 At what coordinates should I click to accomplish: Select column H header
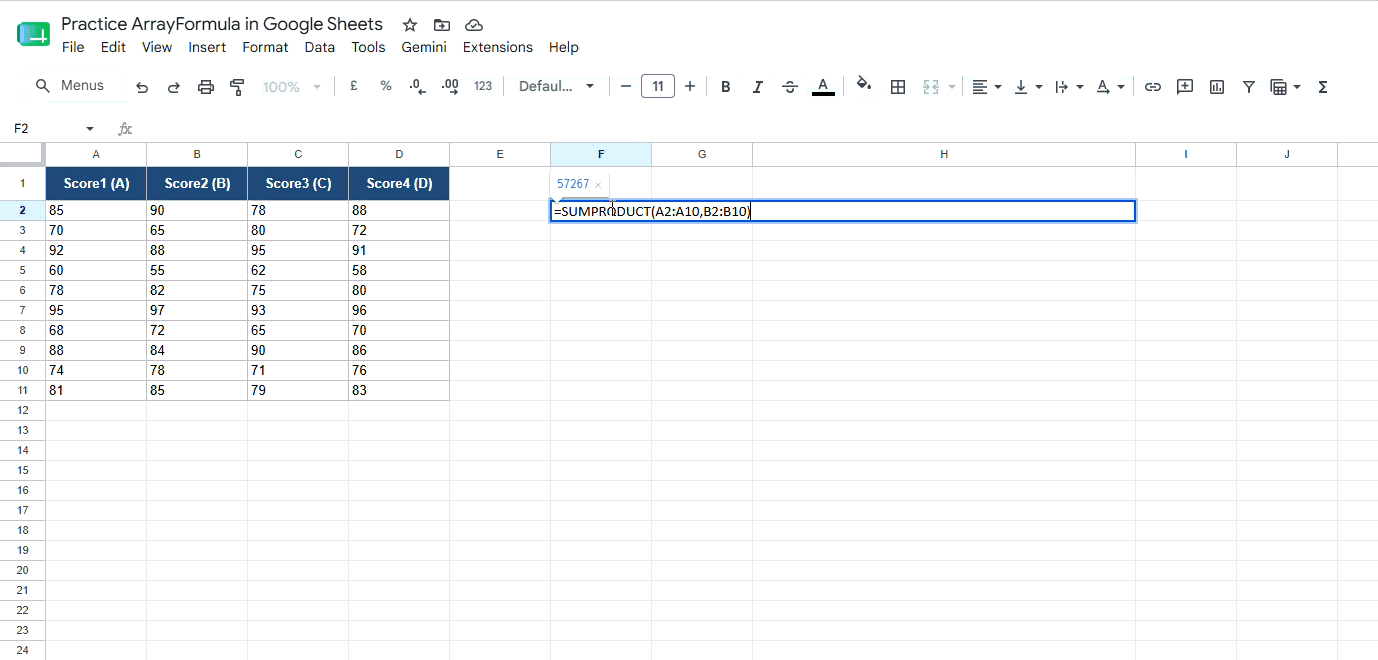click(944, 154)
